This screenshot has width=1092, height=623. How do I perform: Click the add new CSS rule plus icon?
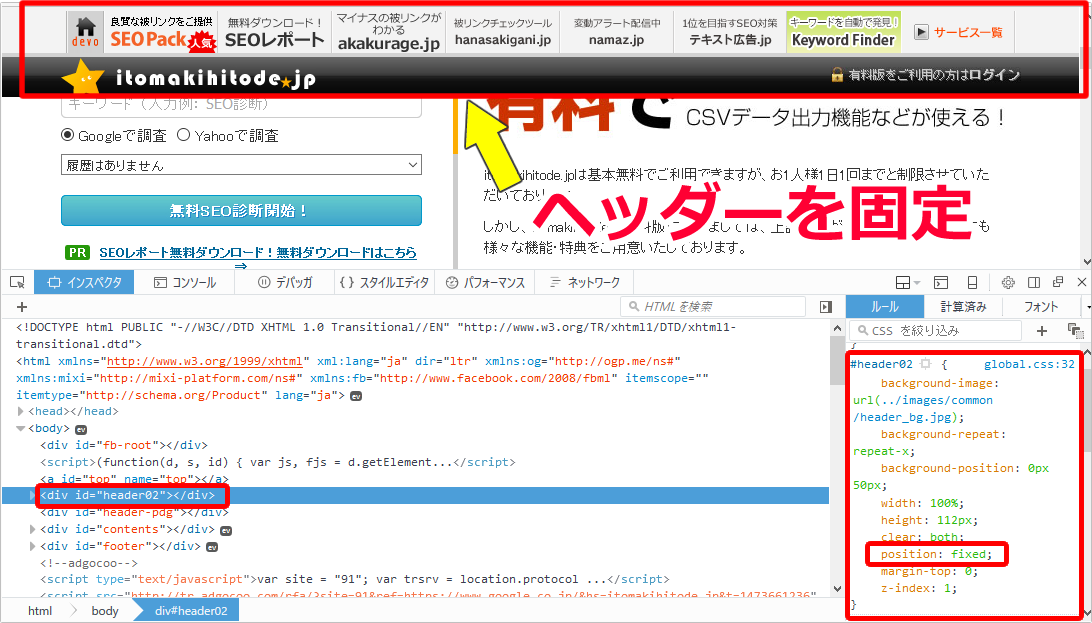click(x=1042, y=330)
